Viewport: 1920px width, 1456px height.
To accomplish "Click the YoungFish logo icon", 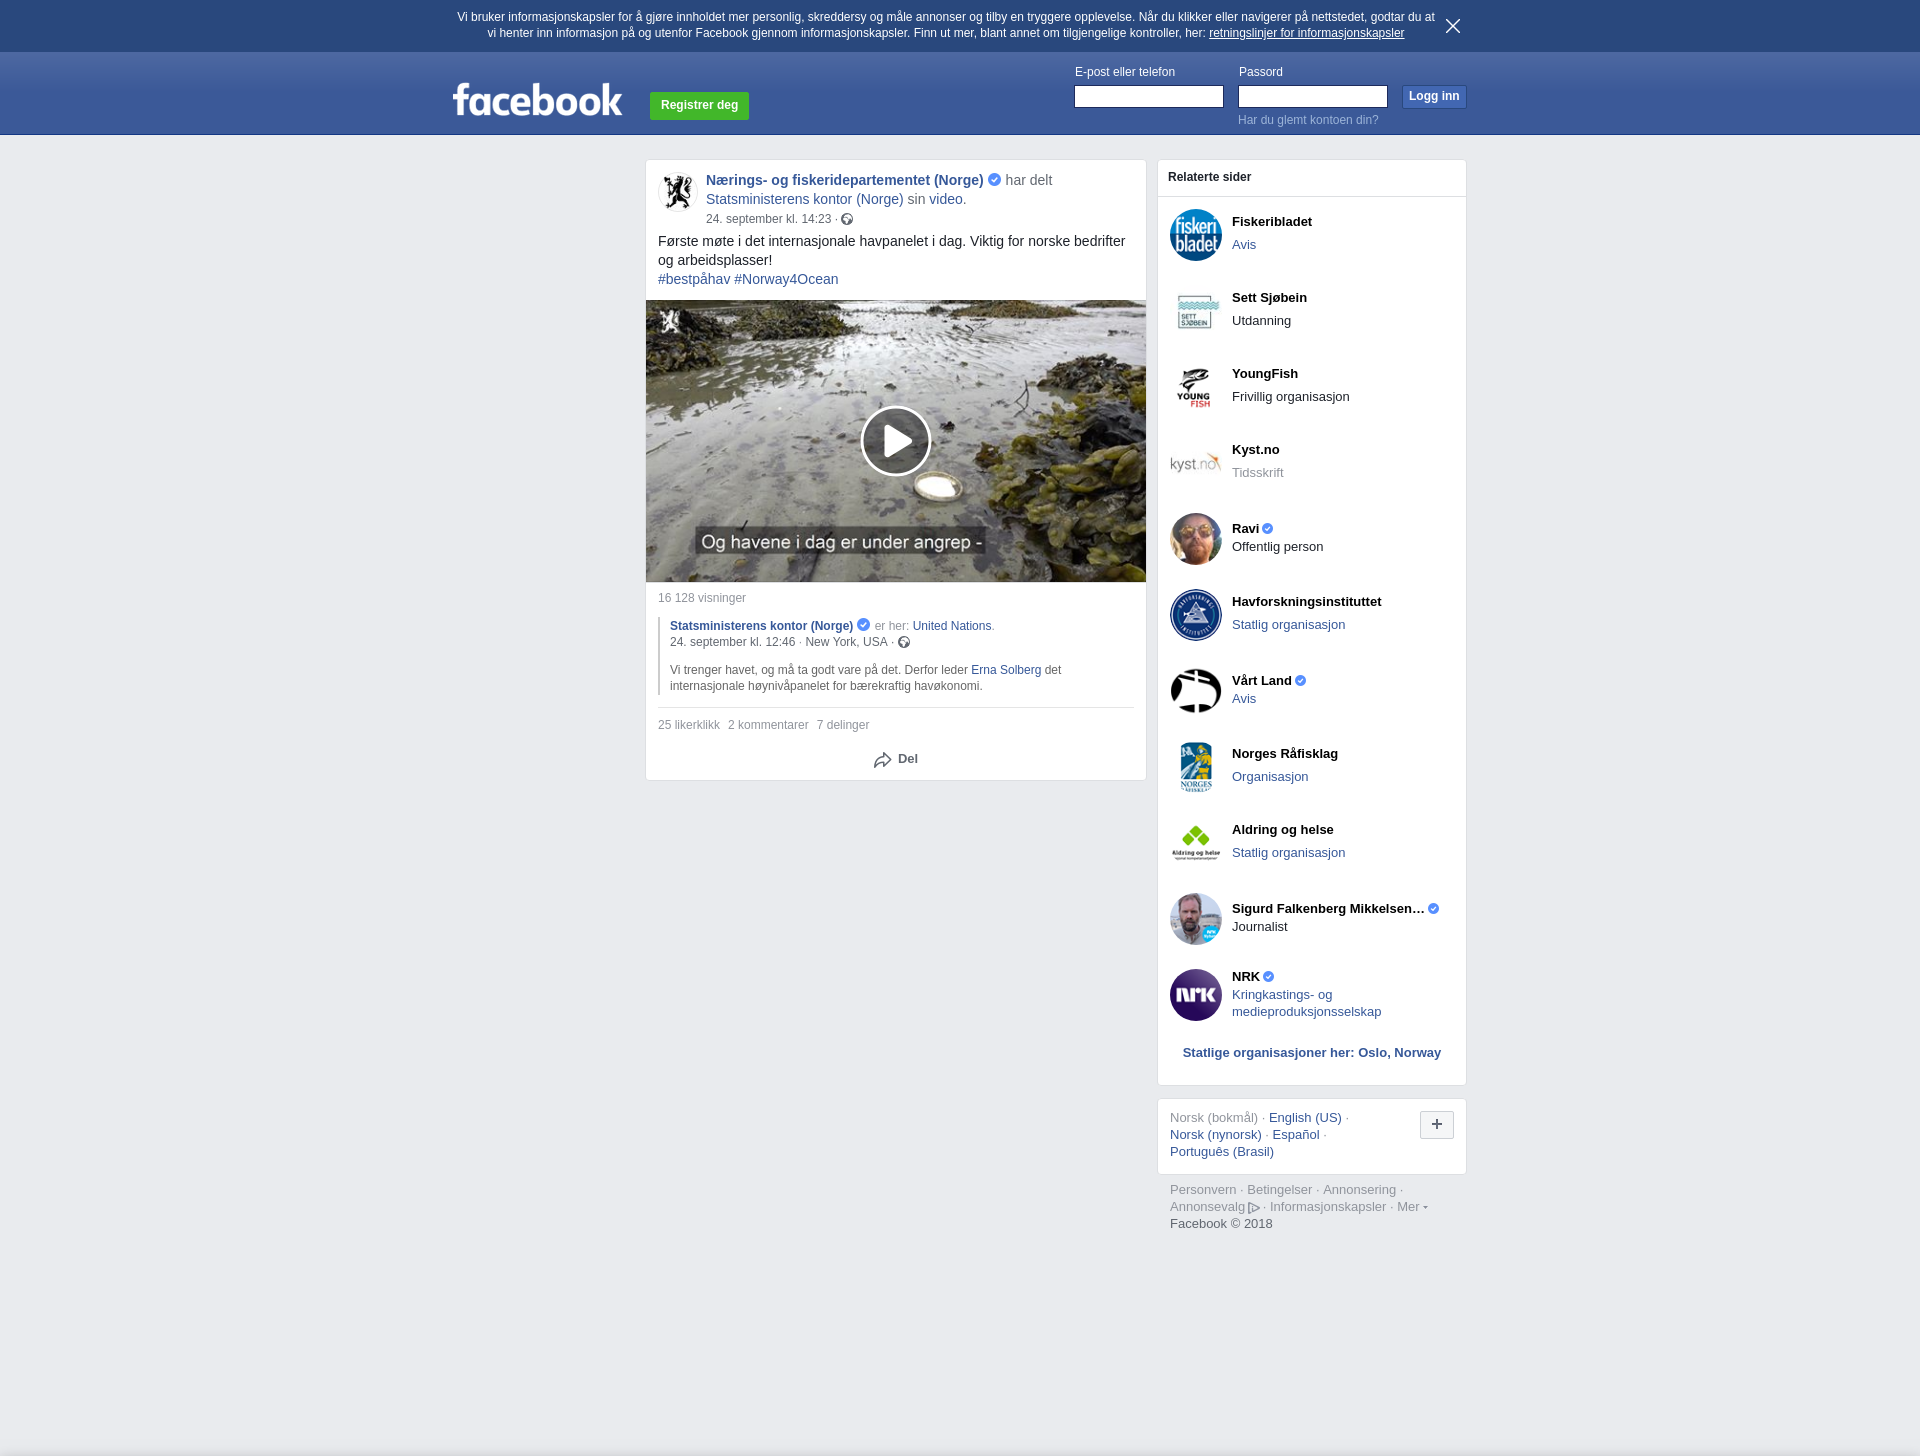I will tap(1195, 387).
